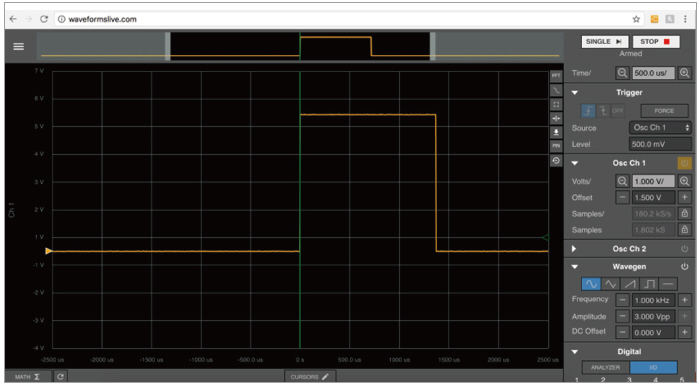Click the STOP button

656,41
